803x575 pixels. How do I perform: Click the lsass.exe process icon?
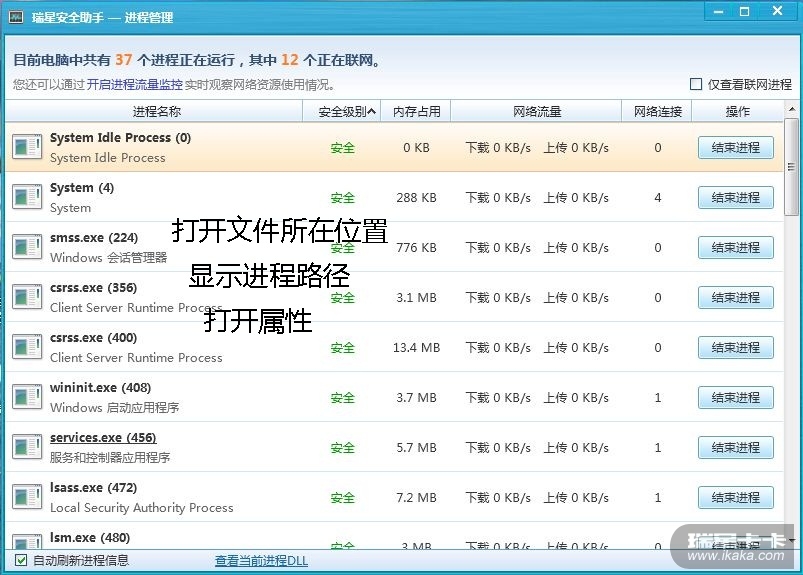[27, 497]
